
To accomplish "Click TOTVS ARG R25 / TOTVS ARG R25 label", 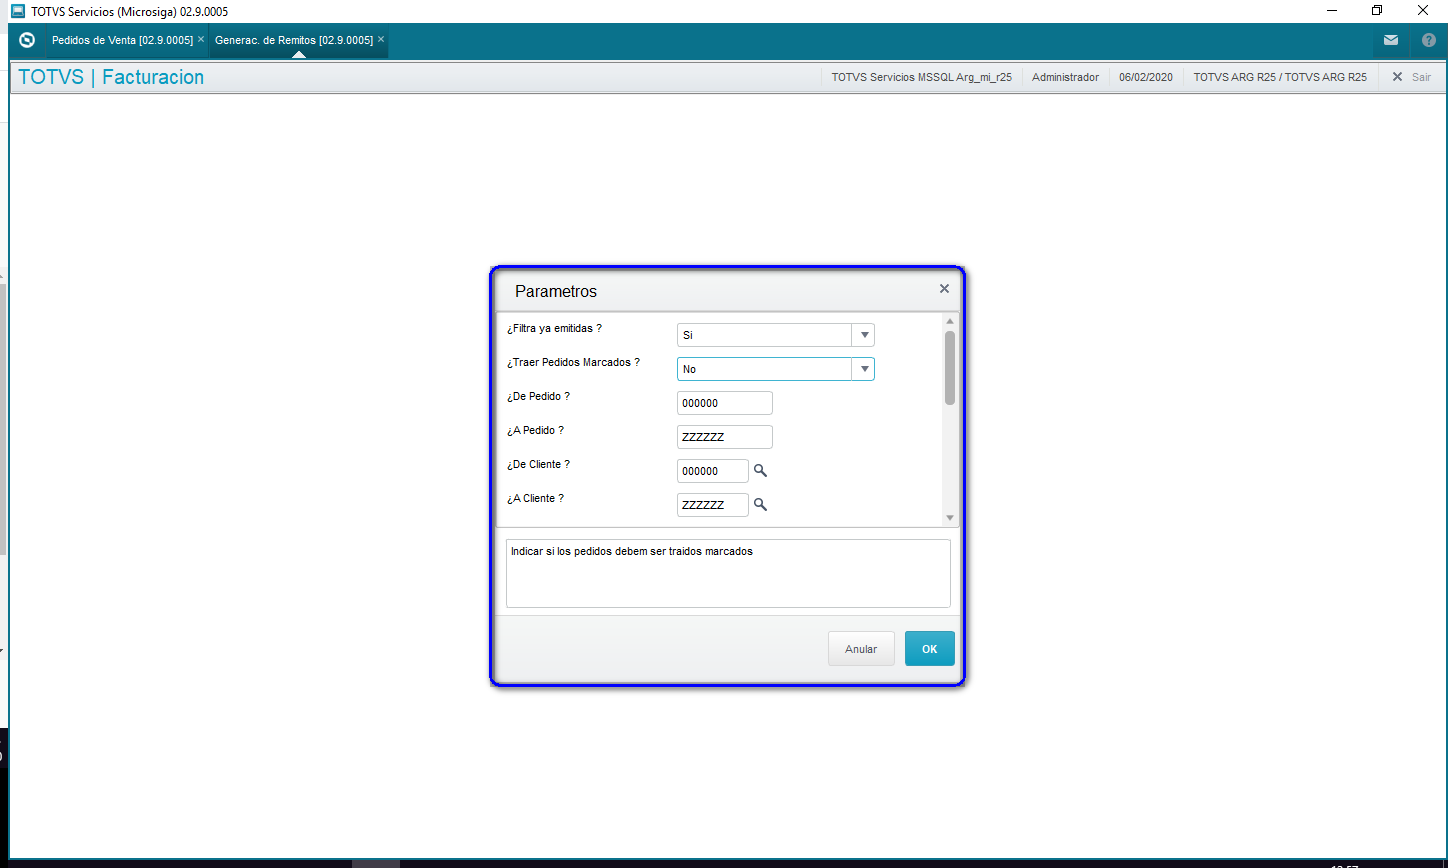I will pos(1280,77).
